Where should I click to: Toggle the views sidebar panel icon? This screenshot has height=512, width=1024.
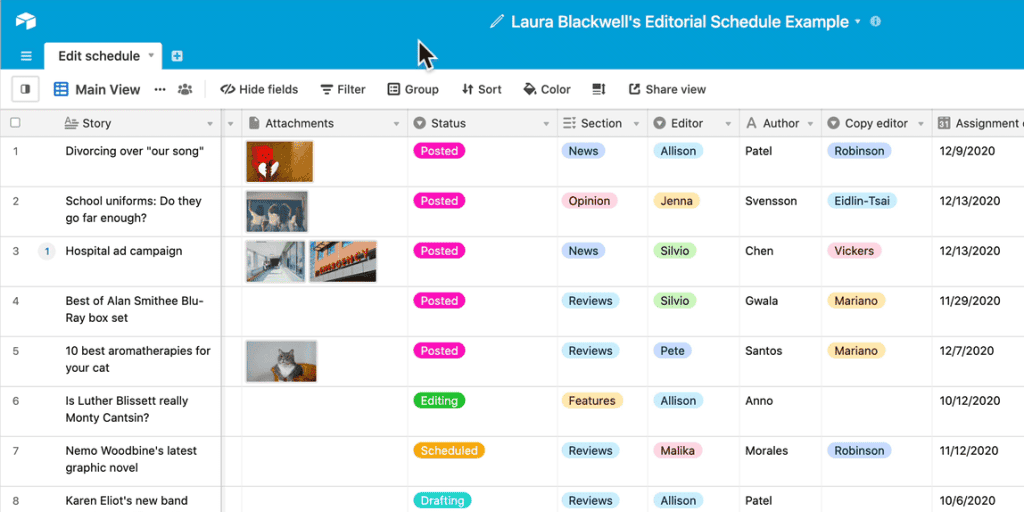25,89
